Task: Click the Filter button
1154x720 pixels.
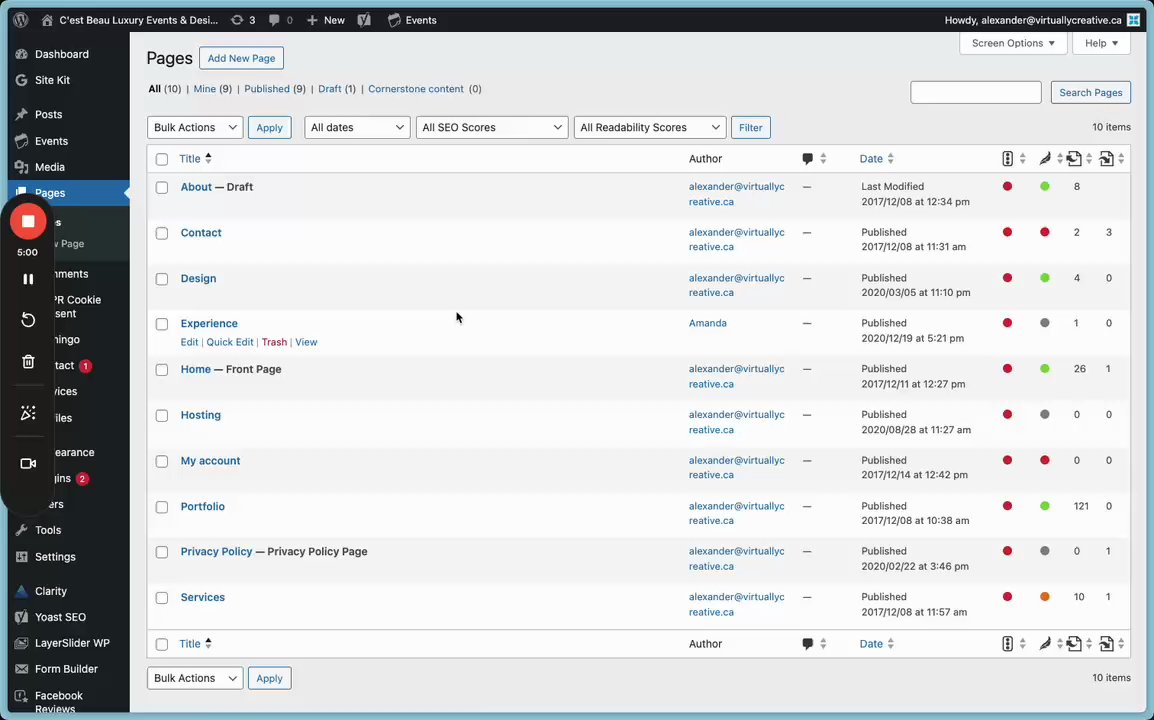Action: click(751, 127)
